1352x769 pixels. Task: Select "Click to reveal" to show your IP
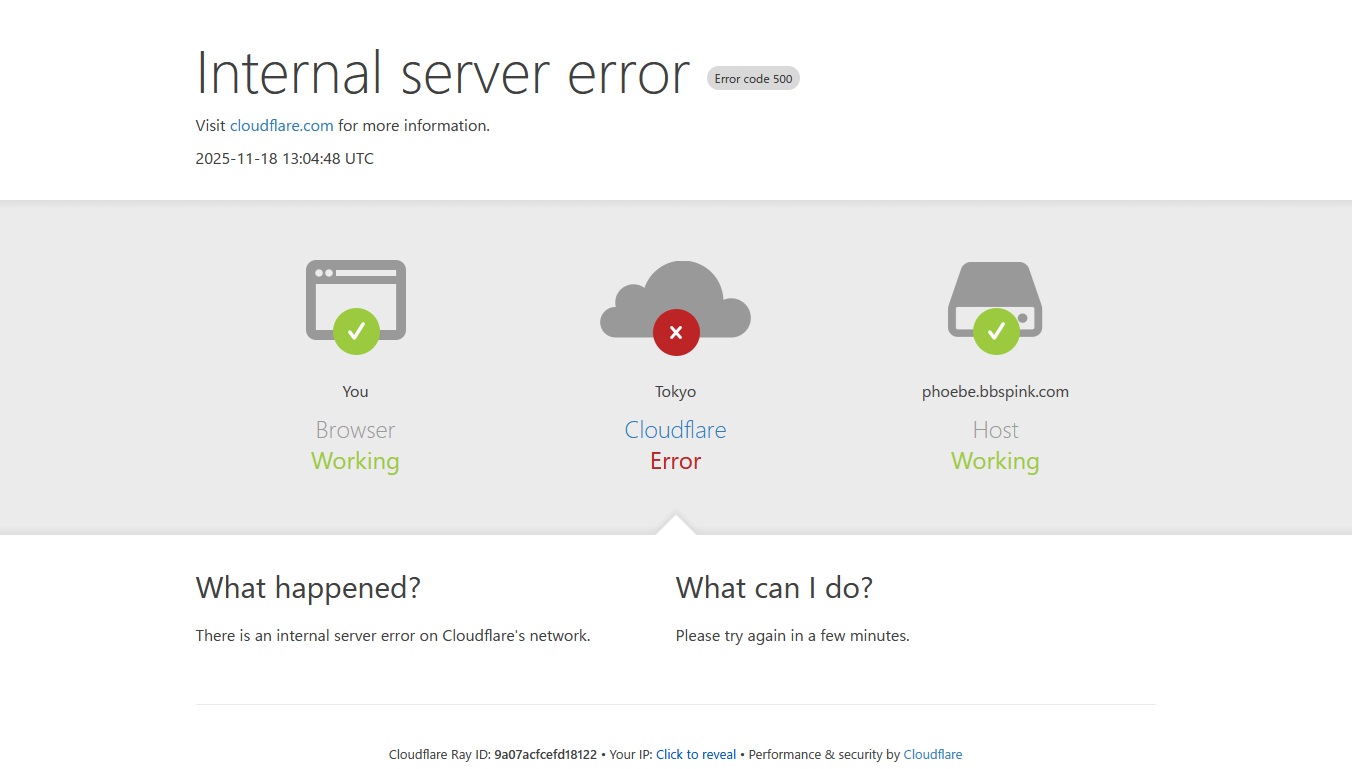[696, 755]
